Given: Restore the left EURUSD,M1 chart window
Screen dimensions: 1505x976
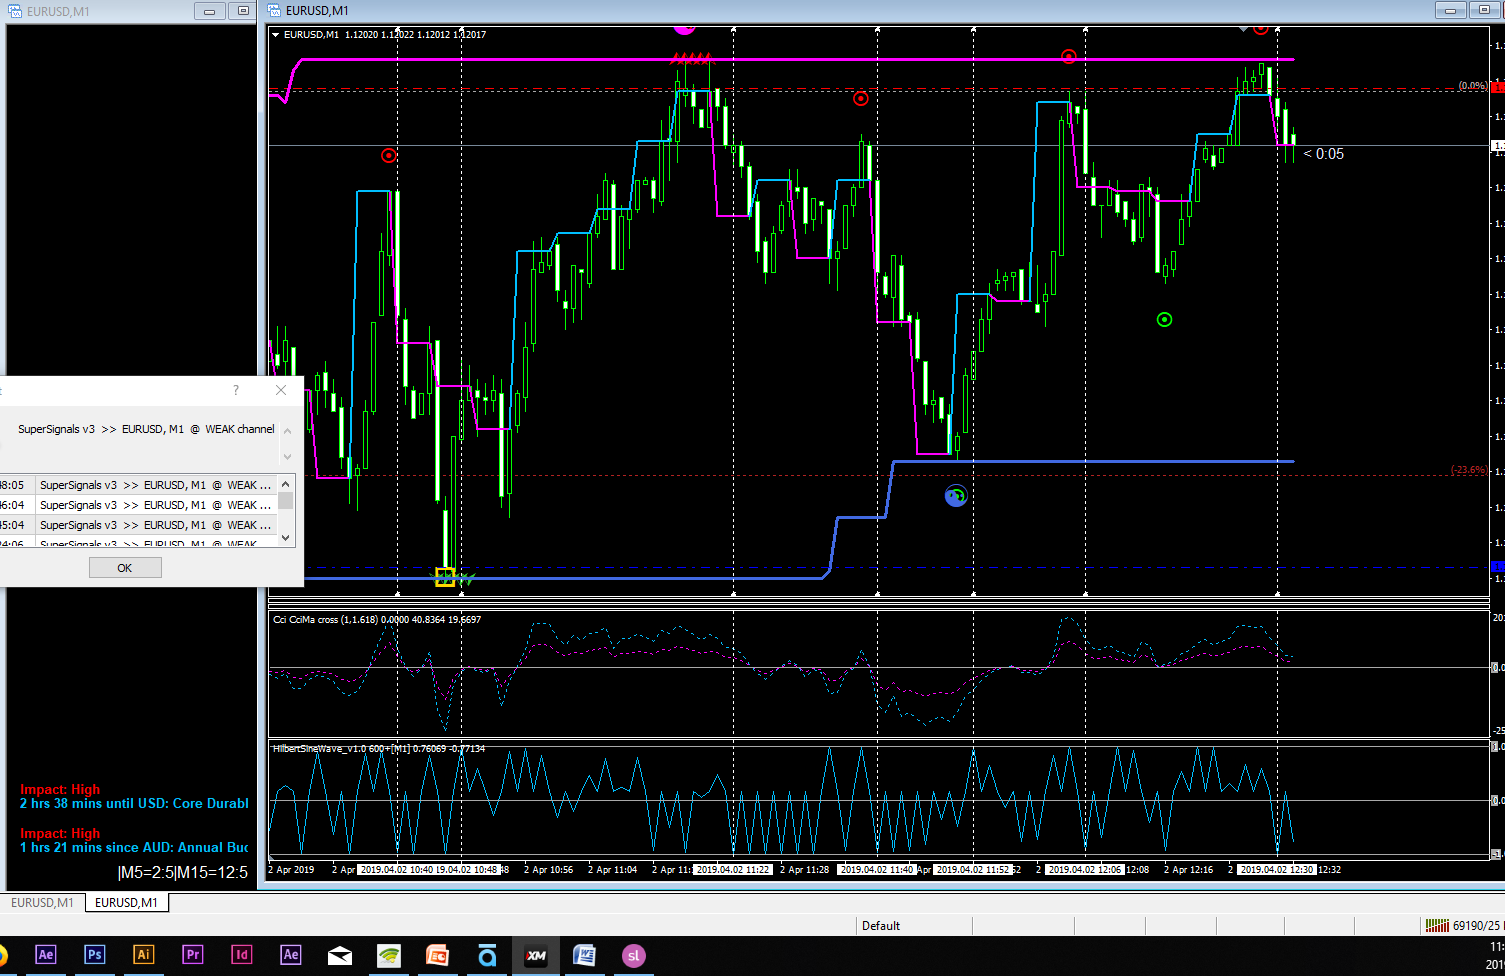Looking at the screenshot, I should (242, 11).
